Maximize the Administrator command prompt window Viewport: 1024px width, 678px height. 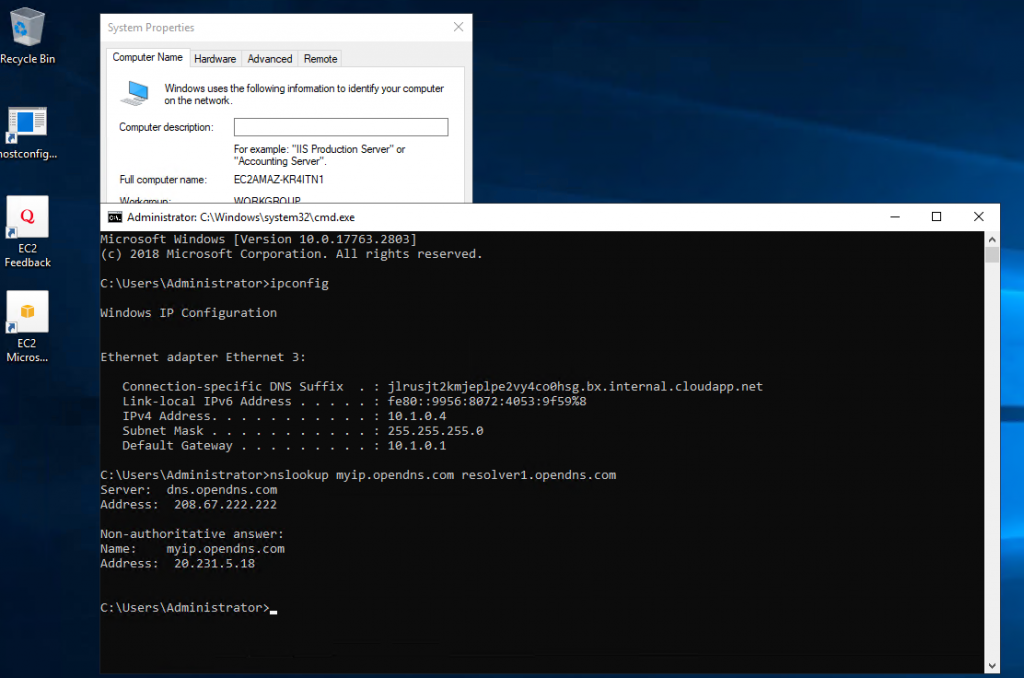pos(936,217)
